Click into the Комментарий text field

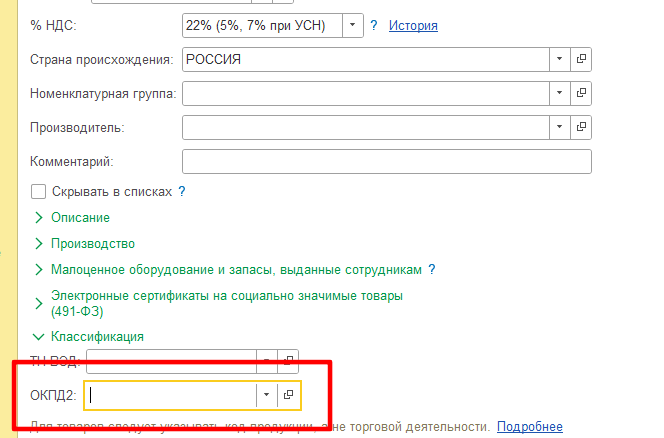386,161
